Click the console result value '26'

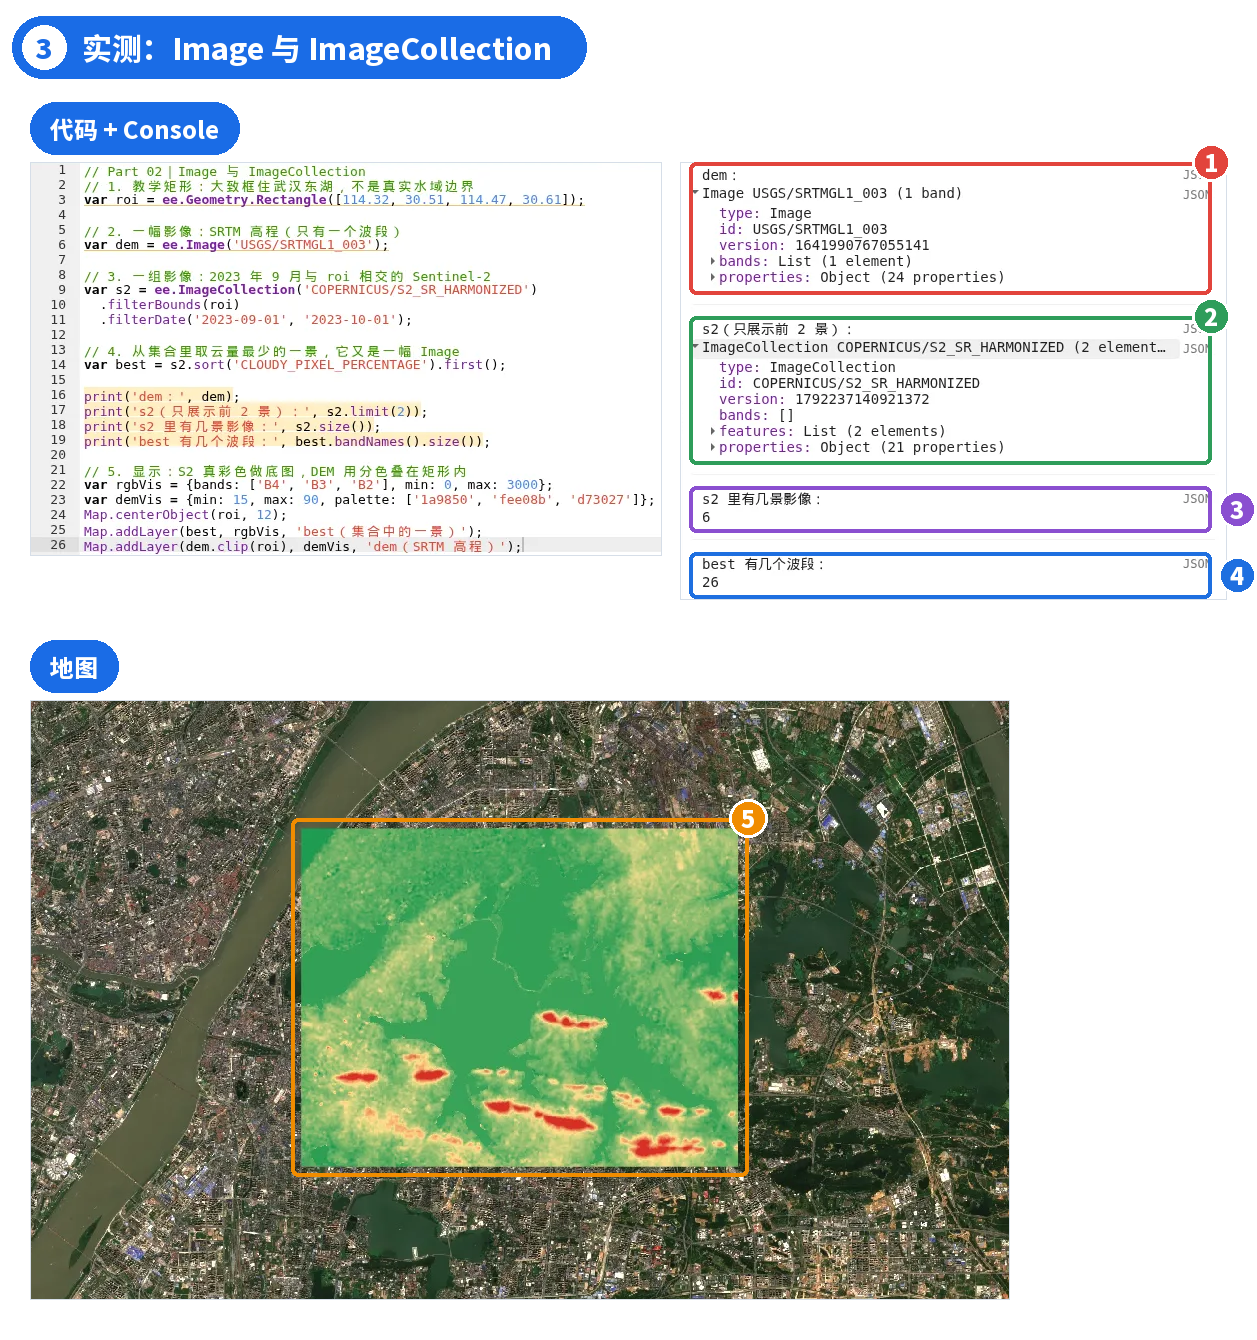pos(710,583)
